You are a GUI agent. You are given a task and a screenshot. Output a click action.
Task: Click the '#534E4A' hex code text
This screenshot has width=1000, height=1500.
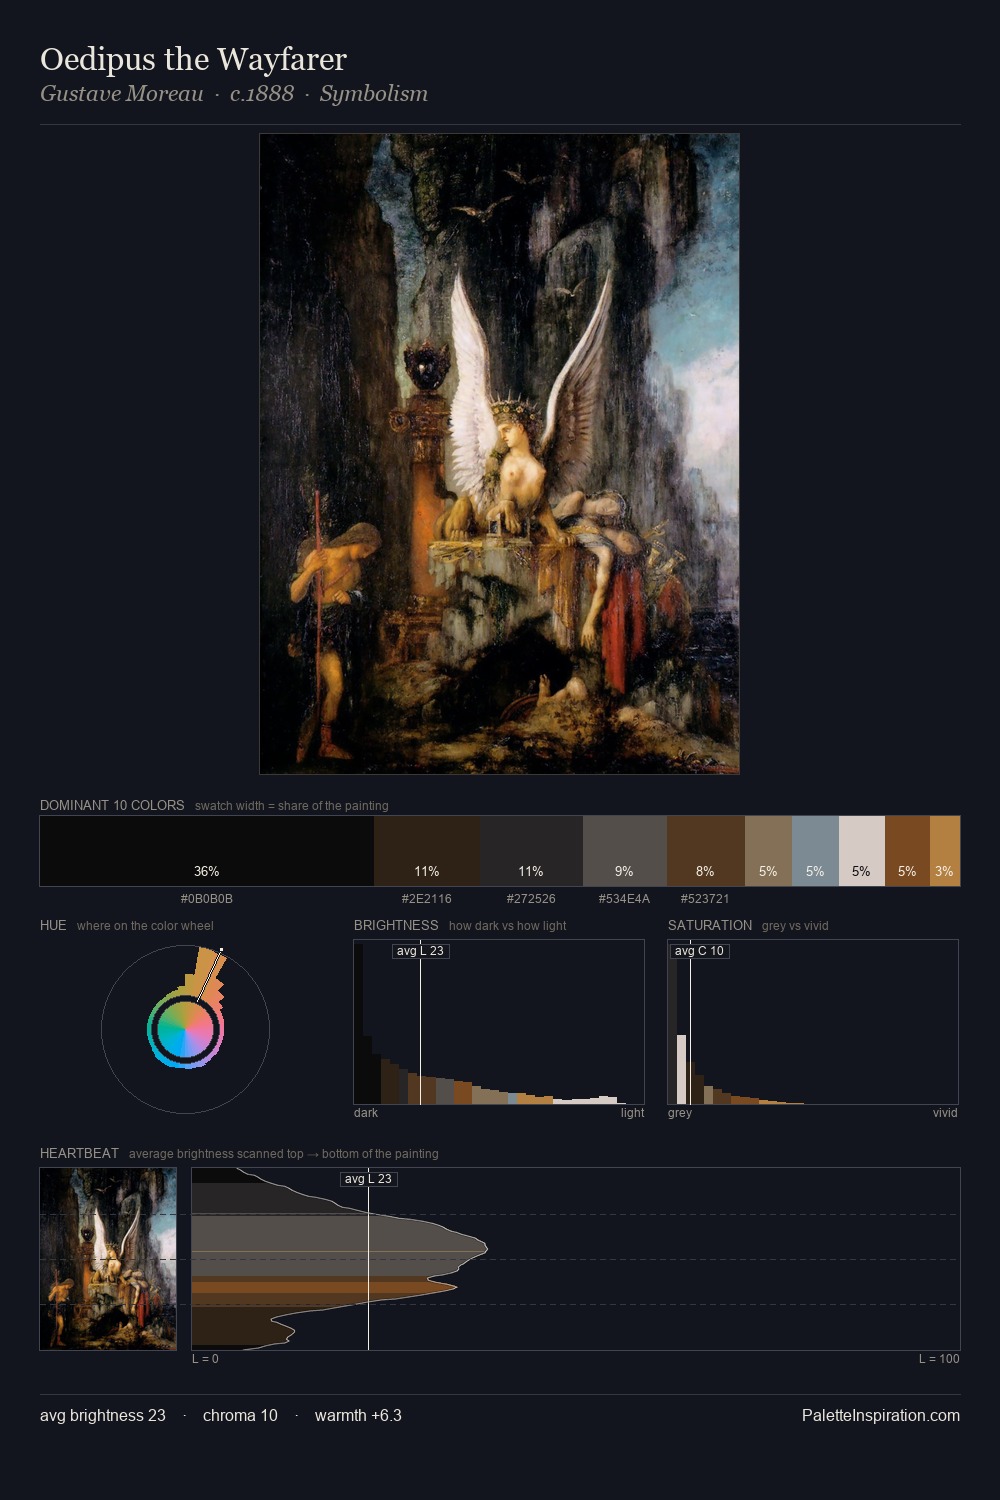pos(625,899)
